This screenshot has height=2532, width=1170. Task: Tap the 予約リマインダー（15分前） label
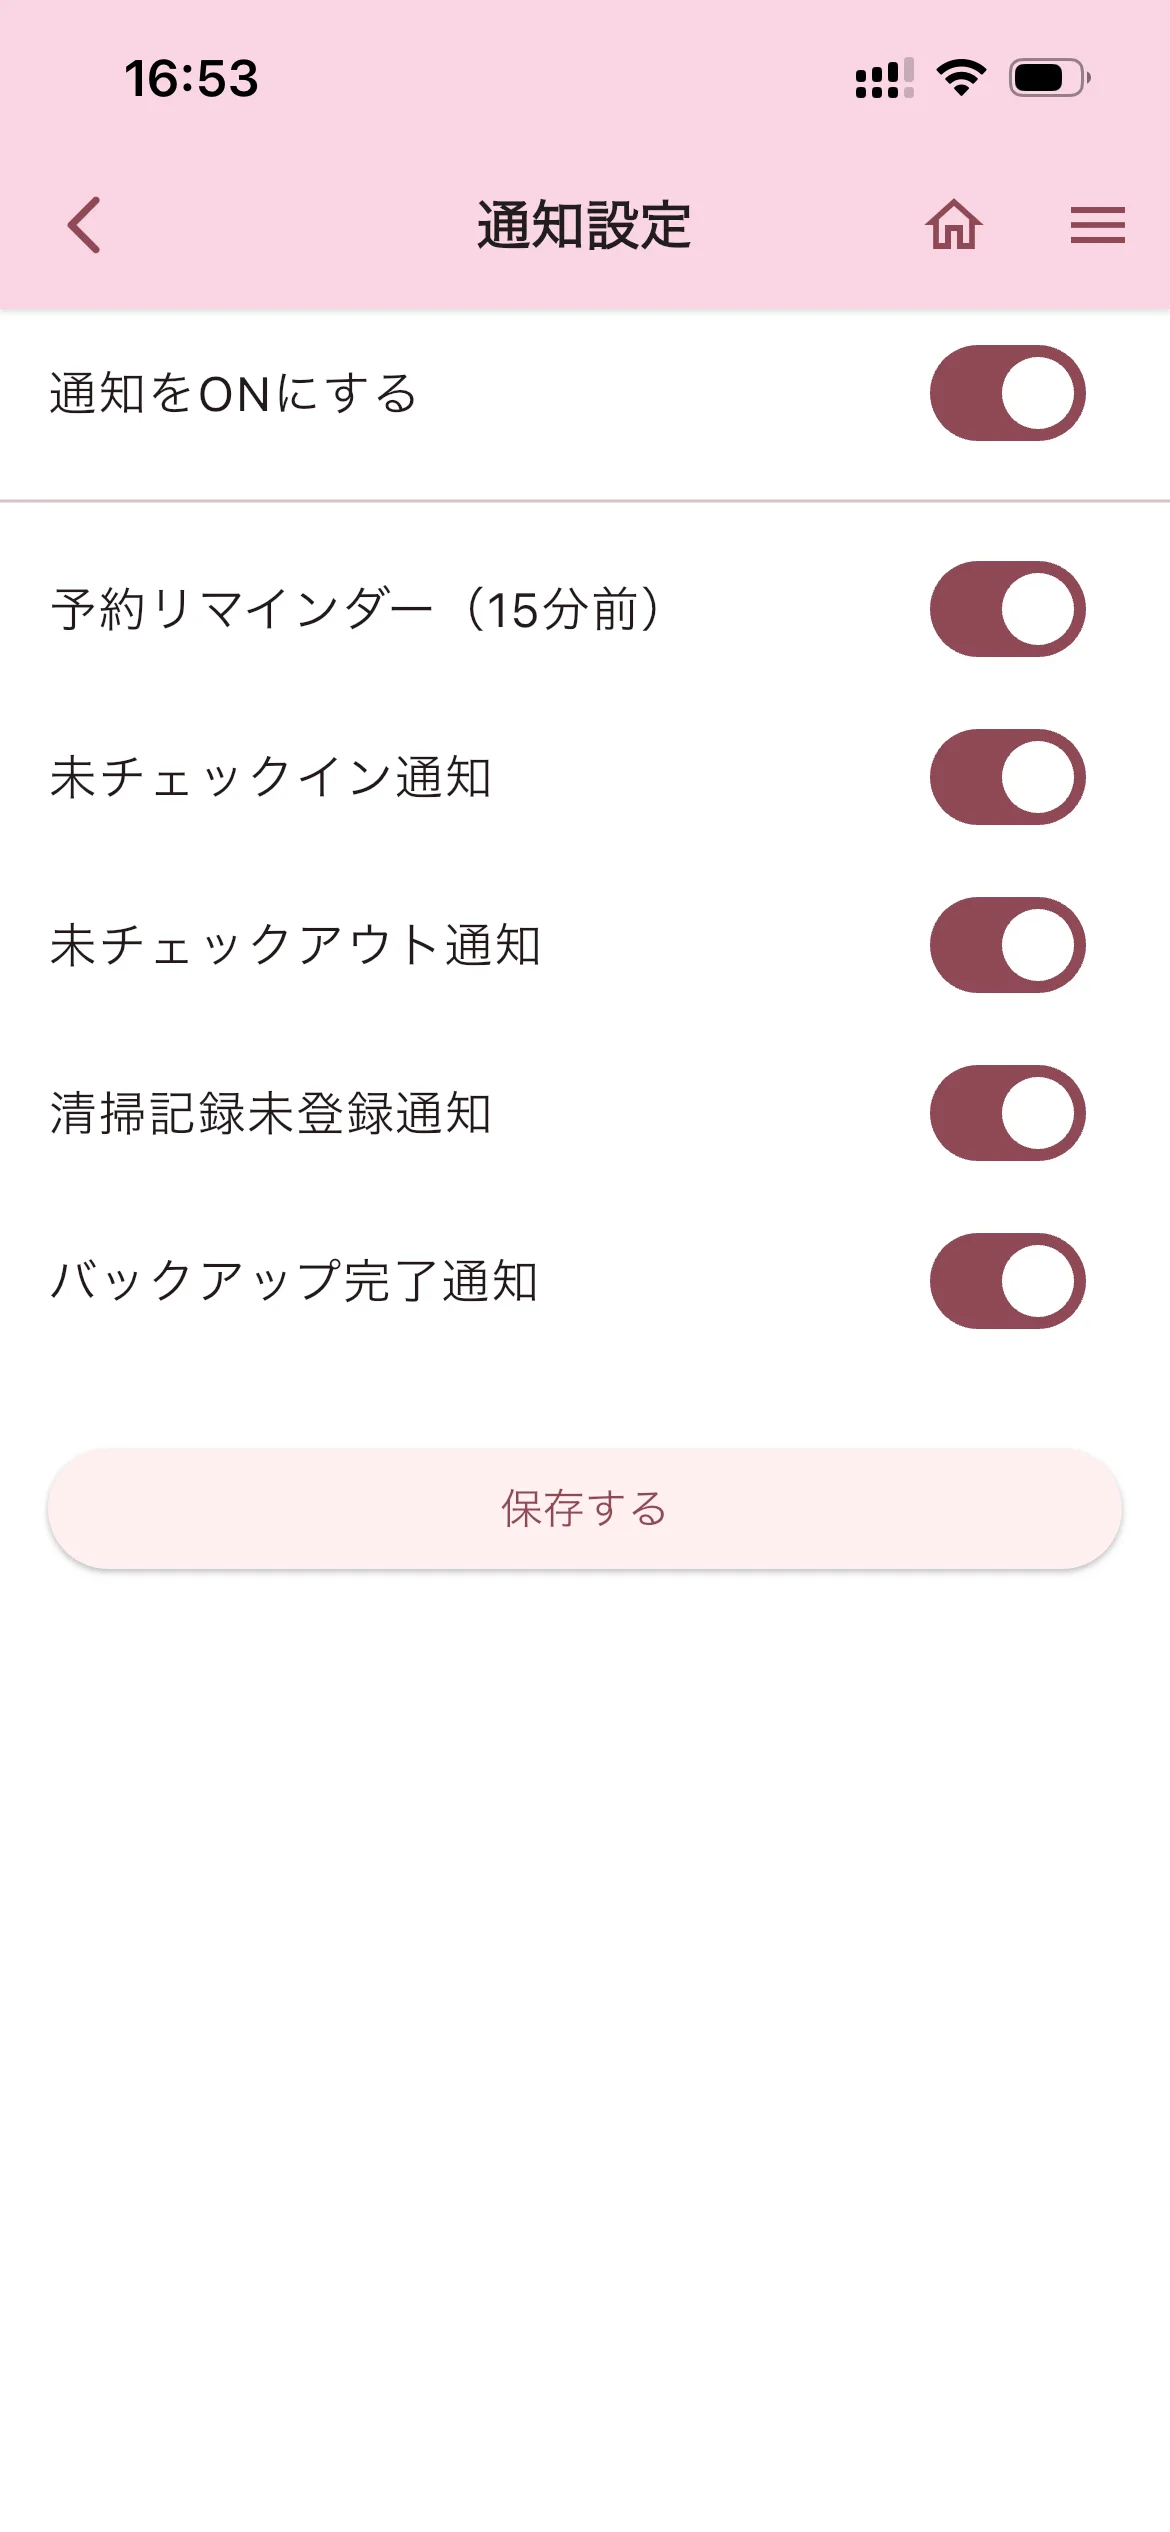[355, 609]
